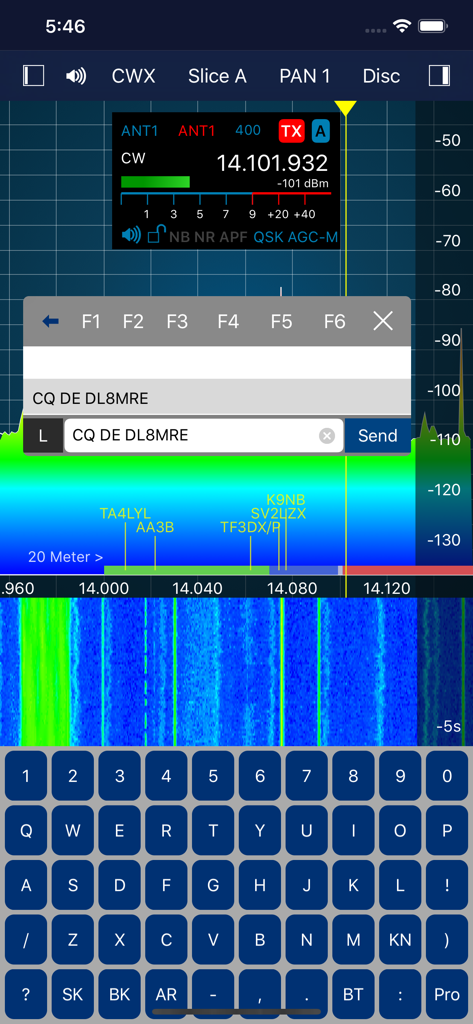The height and width of the screenshot is (1024, 473).
Task: Tap the Disc menu item
Action: [x=382, y=76]
